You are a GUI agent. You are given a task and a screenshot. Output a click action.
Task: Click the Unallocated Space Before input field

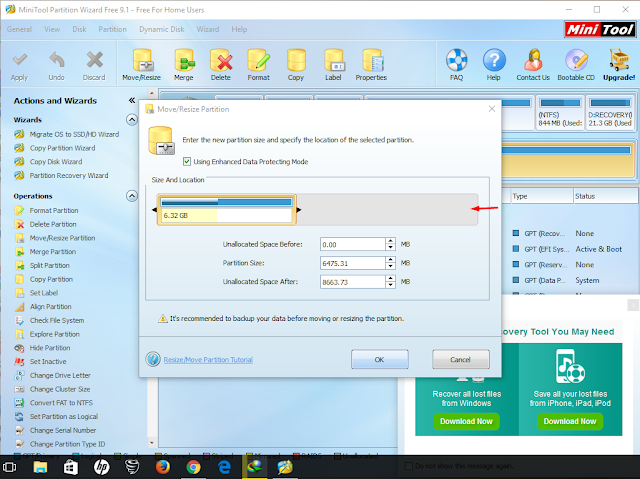pyautogui.click(x=353, y=244)
